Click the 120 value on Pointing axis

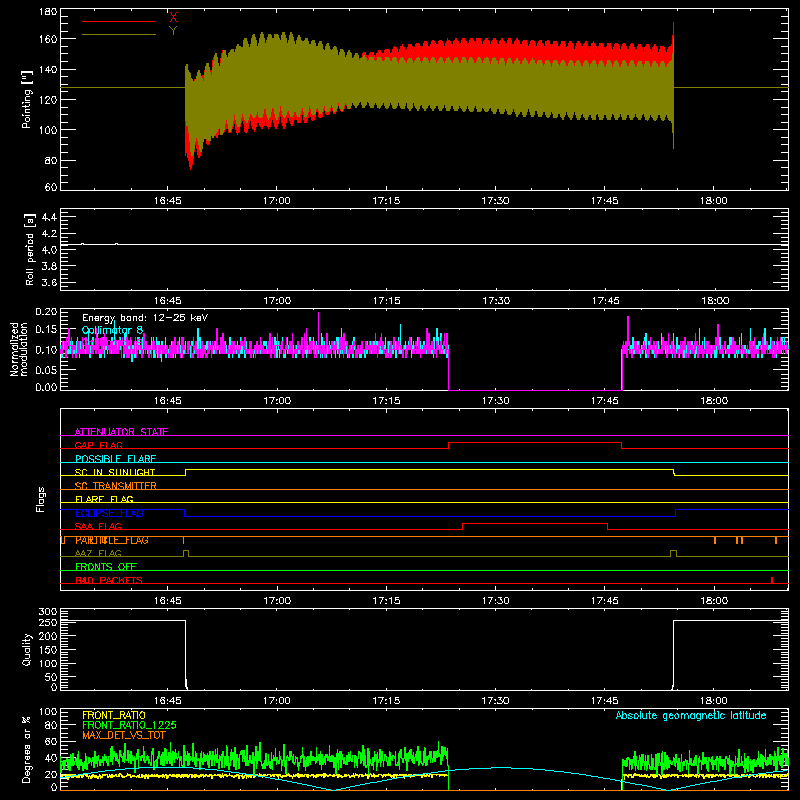(x=48, y=99)
